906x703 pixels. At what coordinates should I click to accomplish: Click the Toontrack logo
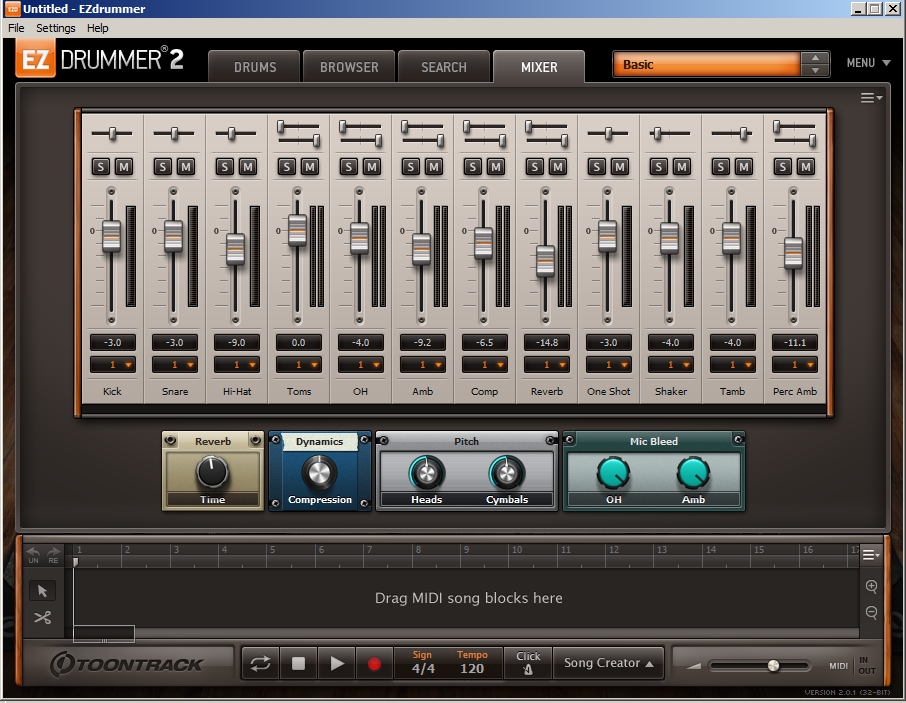point(125,664)
